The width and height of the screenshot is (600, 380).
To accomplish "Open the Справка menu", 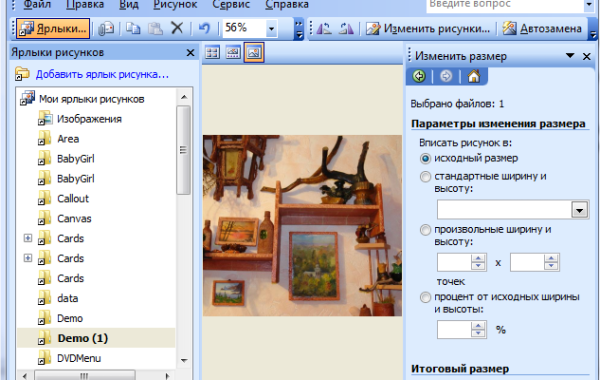I will [287, 5].
